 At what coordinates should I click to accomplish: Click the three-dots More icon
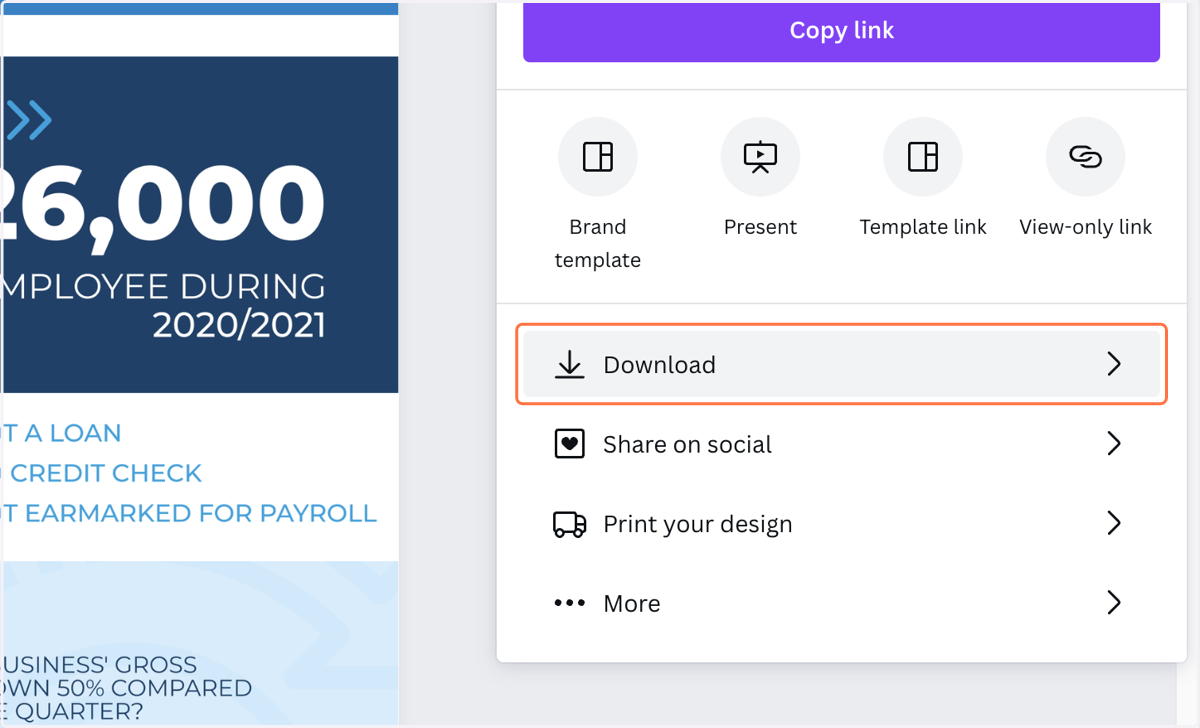(569, 603)
